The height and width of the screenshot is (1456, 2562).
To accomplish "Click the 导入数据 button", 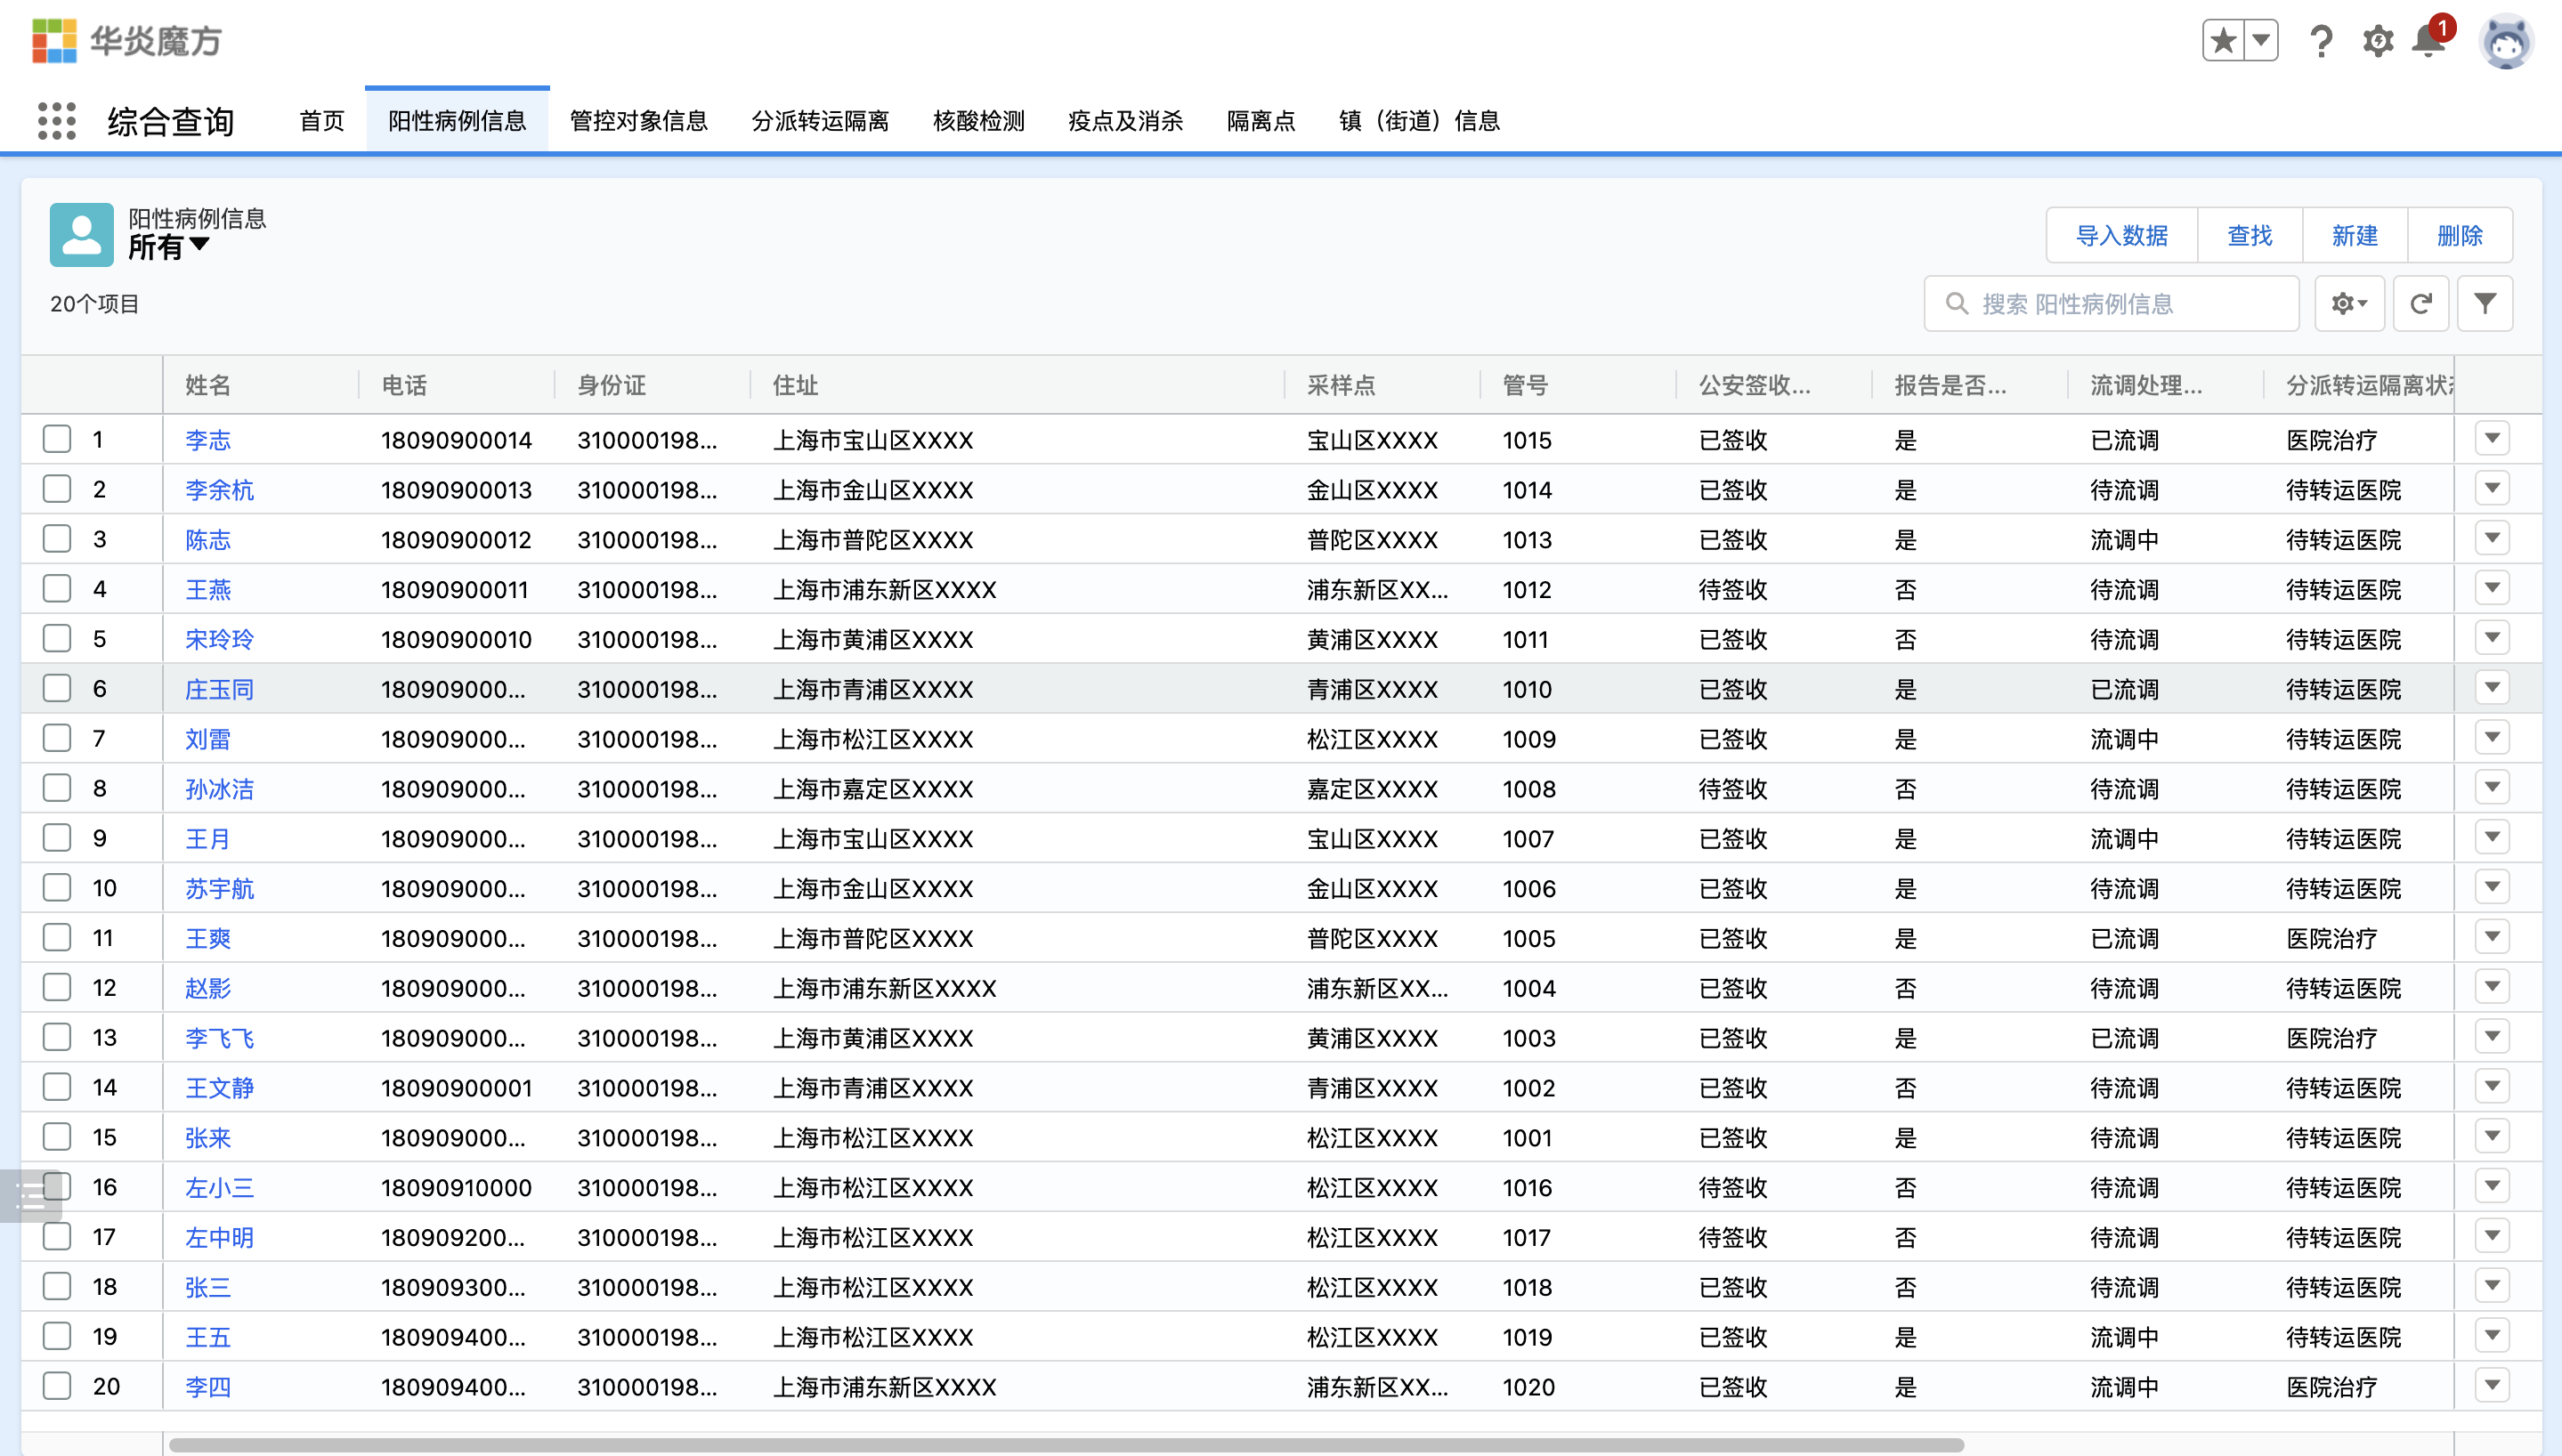I will click(x=2122, y=235).
